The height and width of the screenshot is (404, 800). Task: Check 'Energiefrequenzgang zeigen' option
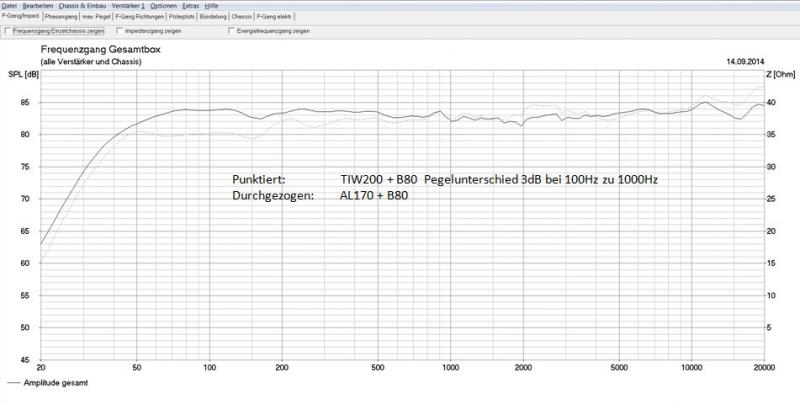229,31
